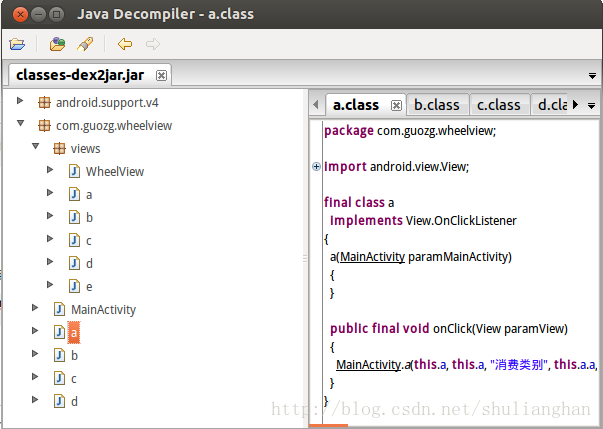603x429 pixels.
Task: Click the splitter handle between panes
Action: [x=305, y=258]
